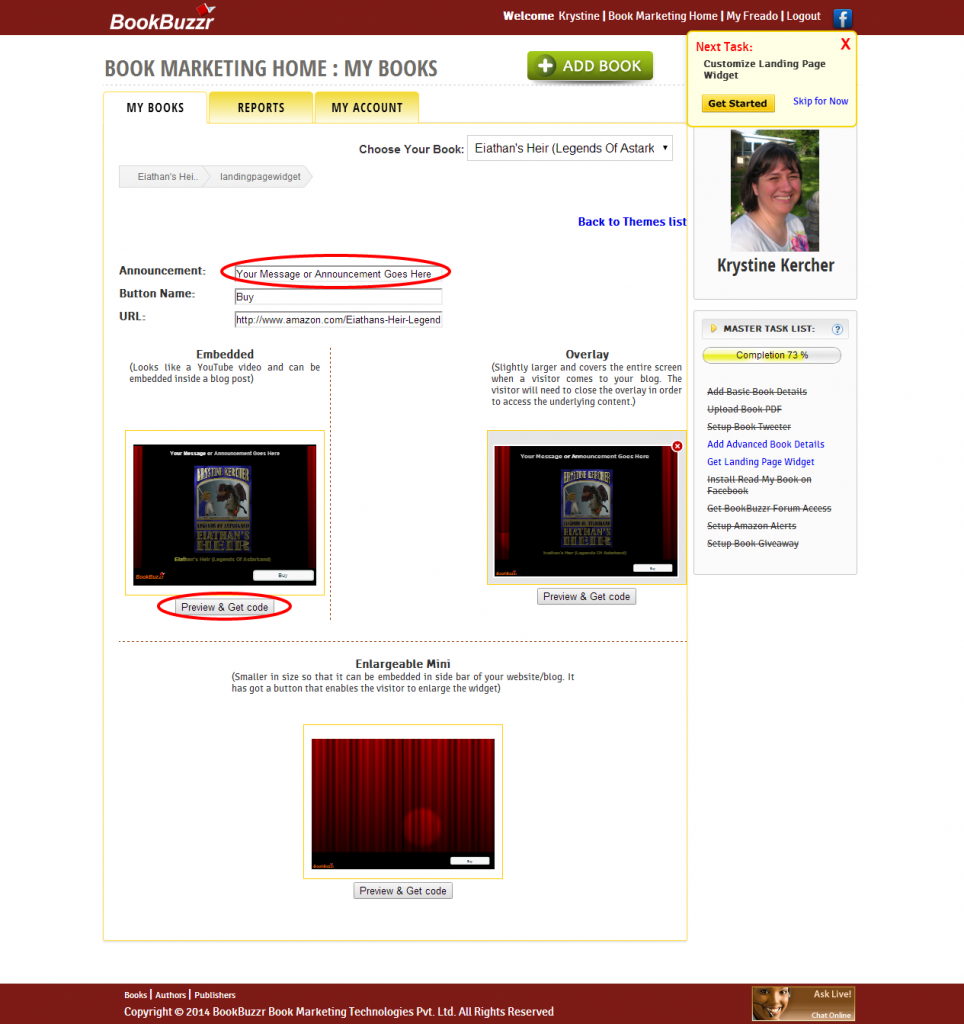Screen dimensions: 964x1024
Task: Click the Embedded widget preview thumbnail
Action: click(225, 513)
